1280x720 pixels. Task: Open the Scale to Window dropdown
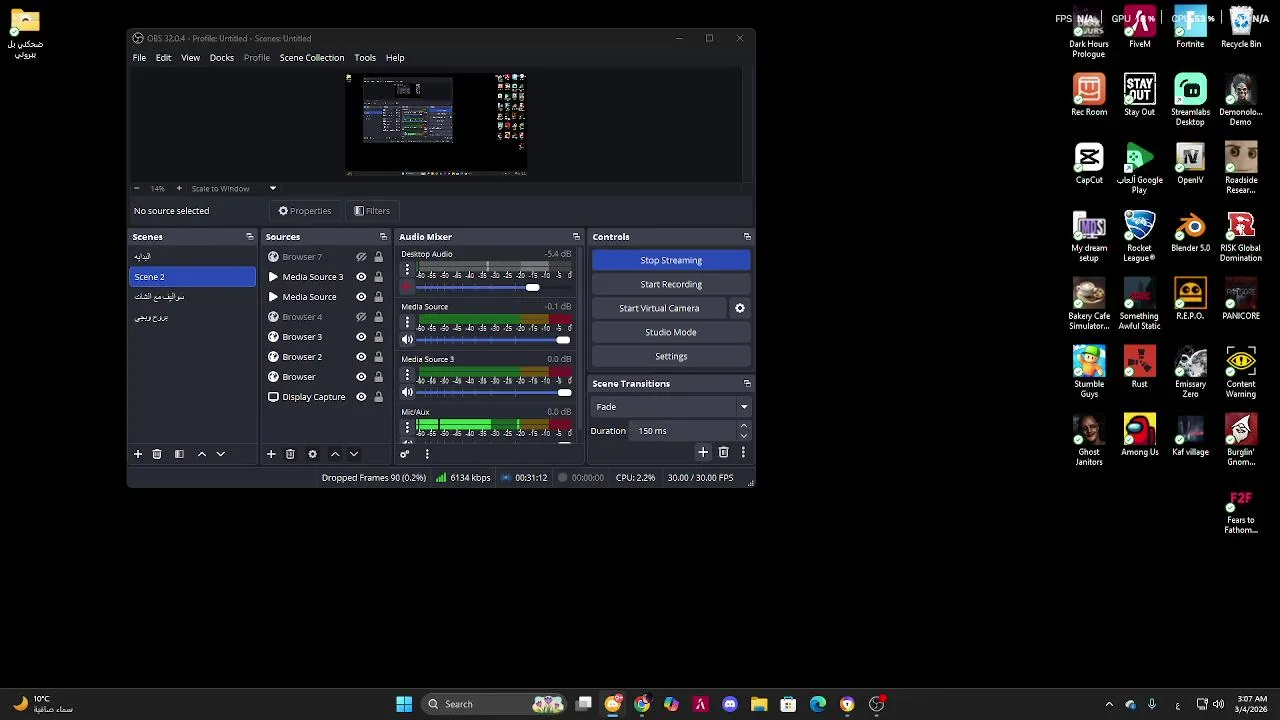[234, 188]
